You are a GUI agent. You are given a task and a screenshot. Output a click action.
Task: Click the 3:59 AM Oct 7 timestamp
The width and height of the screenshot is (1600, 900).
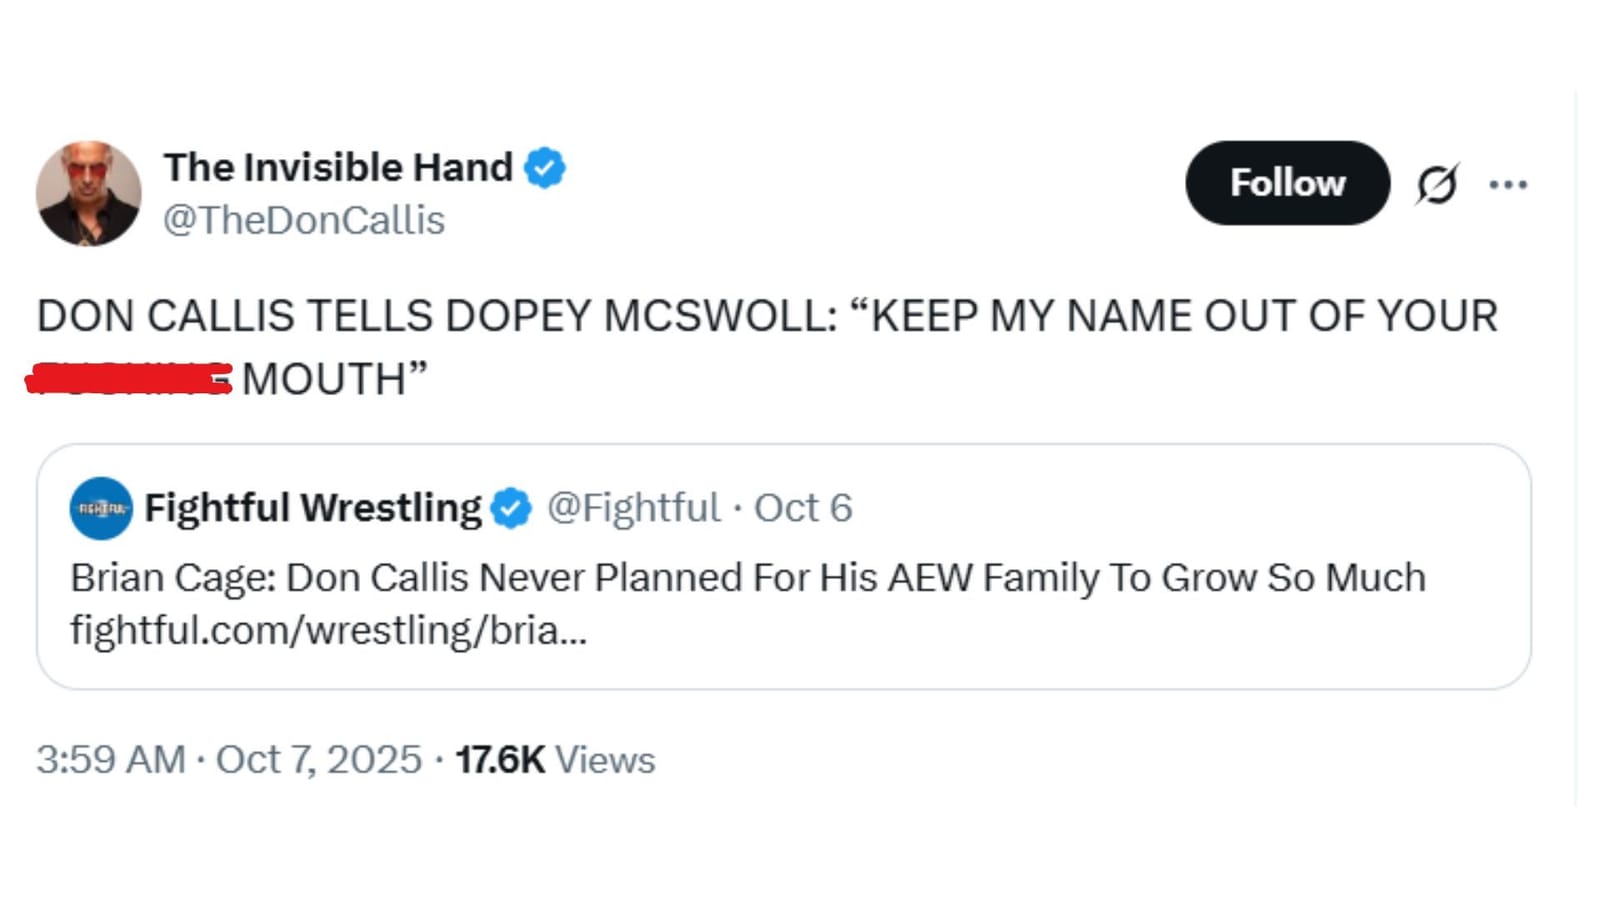230,760
